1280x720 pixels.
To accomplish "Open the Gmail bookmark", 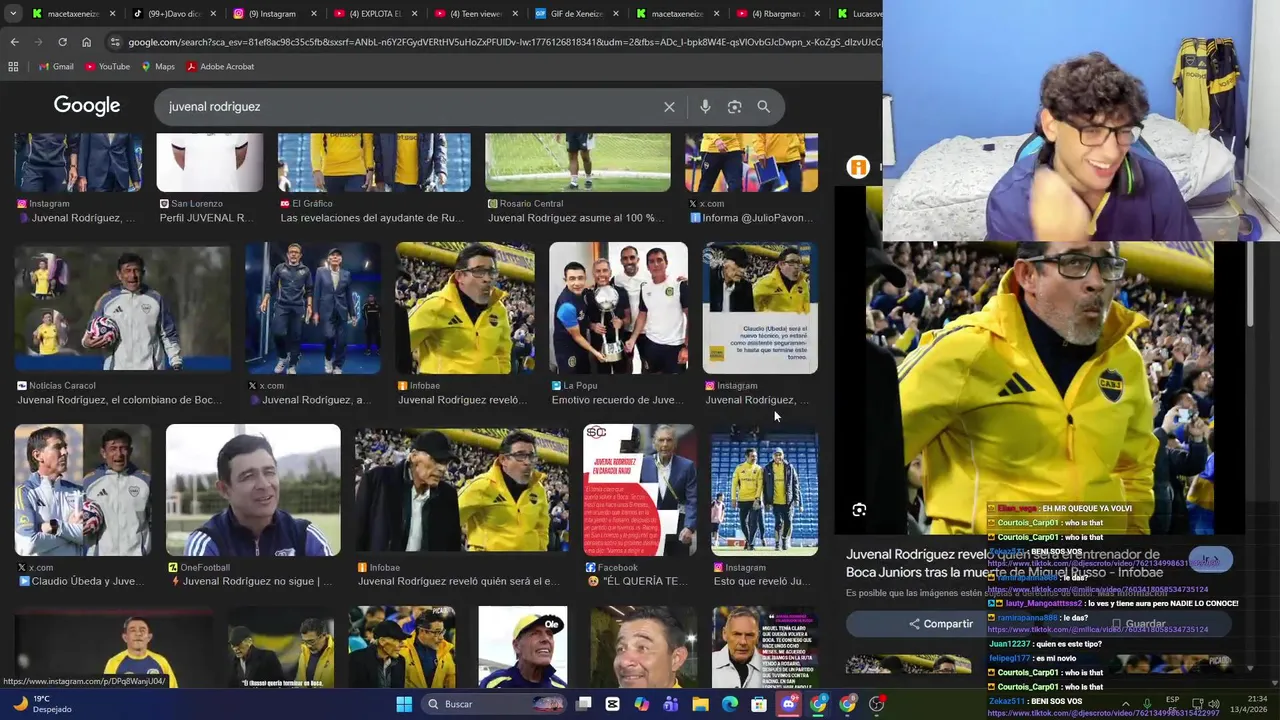I will pyautogui.click(x=56, y=66).
